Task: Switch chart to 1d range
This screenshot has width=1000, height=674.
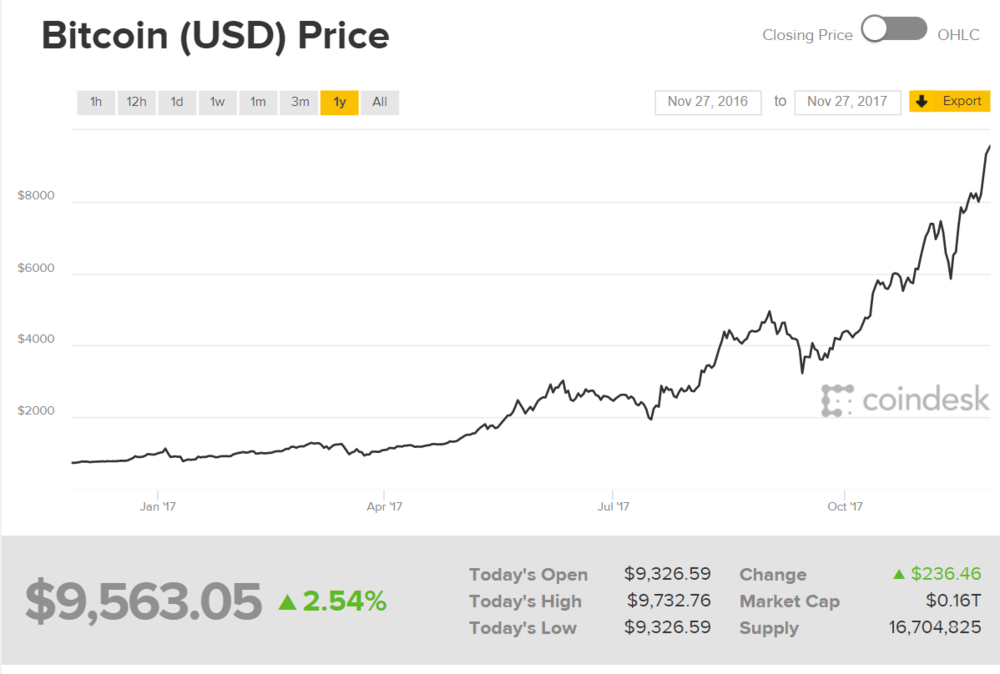Action: [177, 102]
